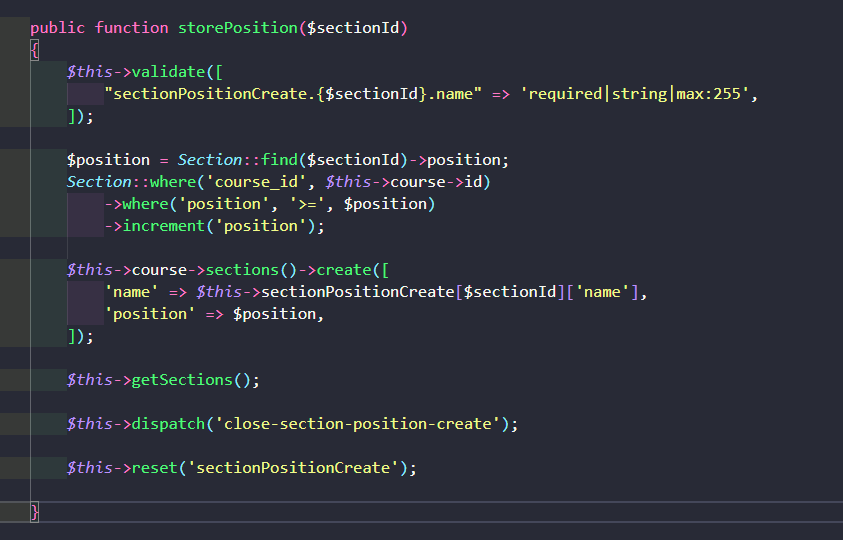
Task: Click the '>=' operator string
Action: click(x=307, y=204)
